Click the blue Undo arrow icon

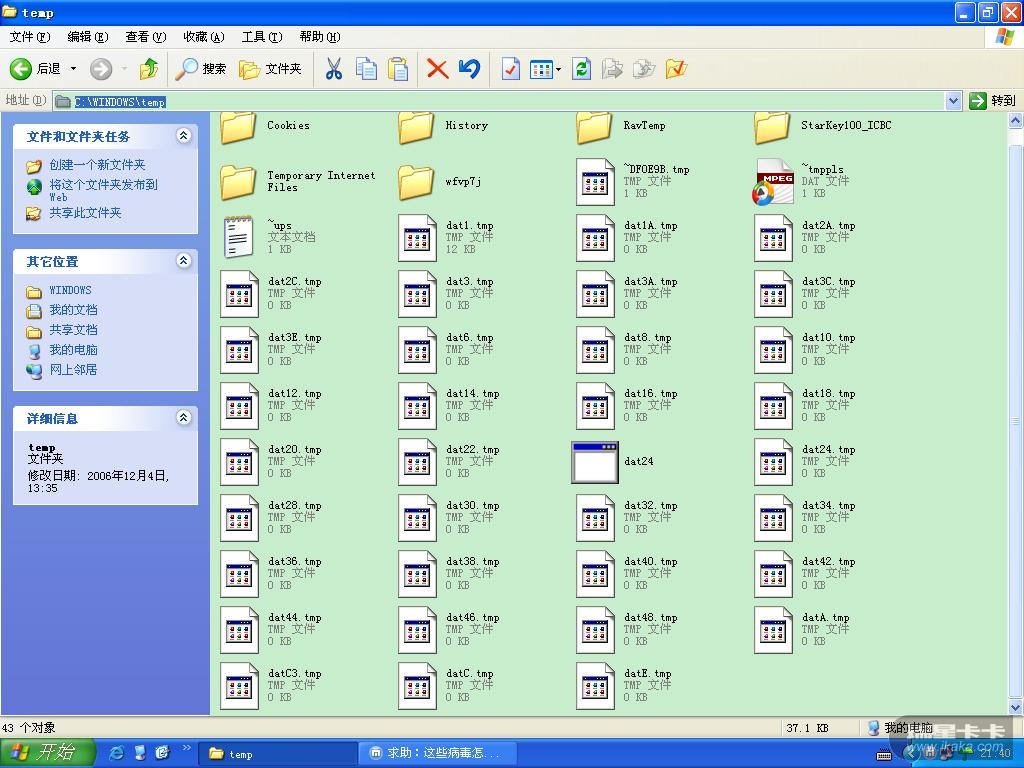click(x=469, y=69)
